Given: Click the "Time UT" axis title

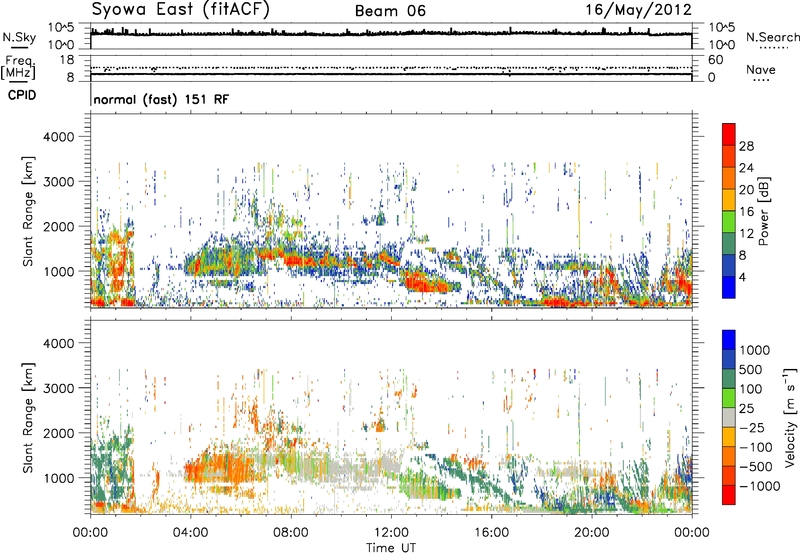Looking at the screenshot, I should [391, 547].
